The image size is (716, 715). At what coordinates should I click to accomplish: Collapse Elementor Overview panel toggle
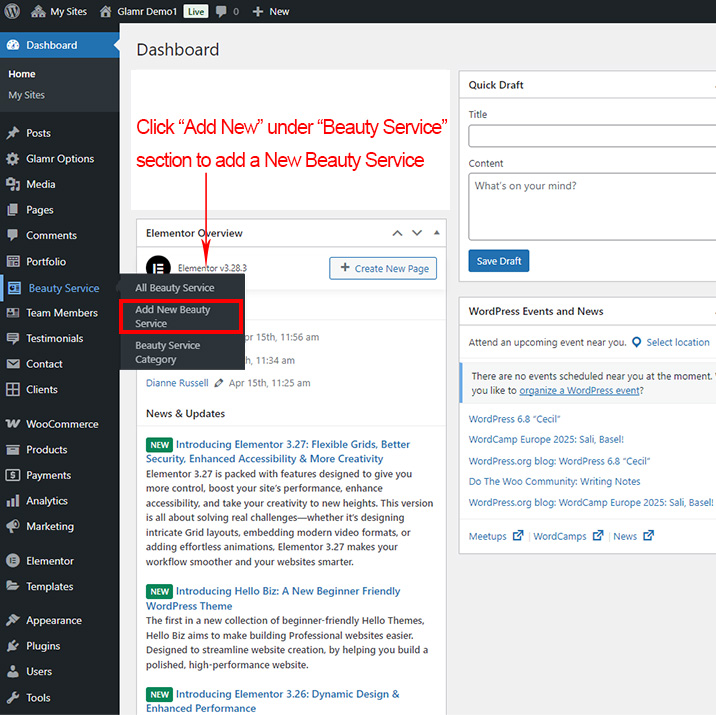click(437, 233)
